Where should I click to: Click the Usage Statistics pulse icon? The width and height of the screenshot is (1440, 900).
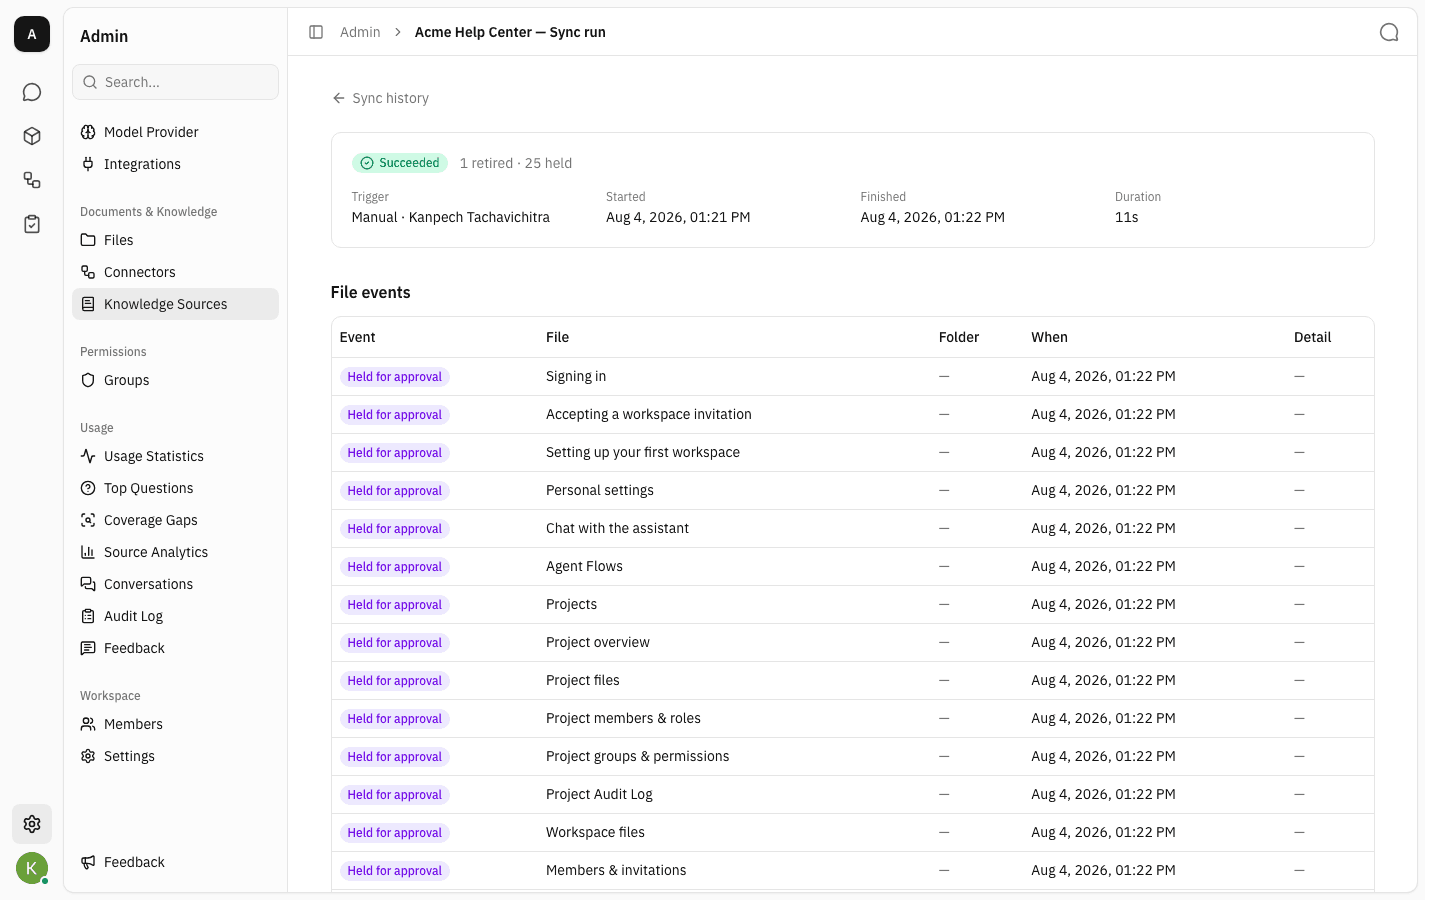tap(88, 456)
